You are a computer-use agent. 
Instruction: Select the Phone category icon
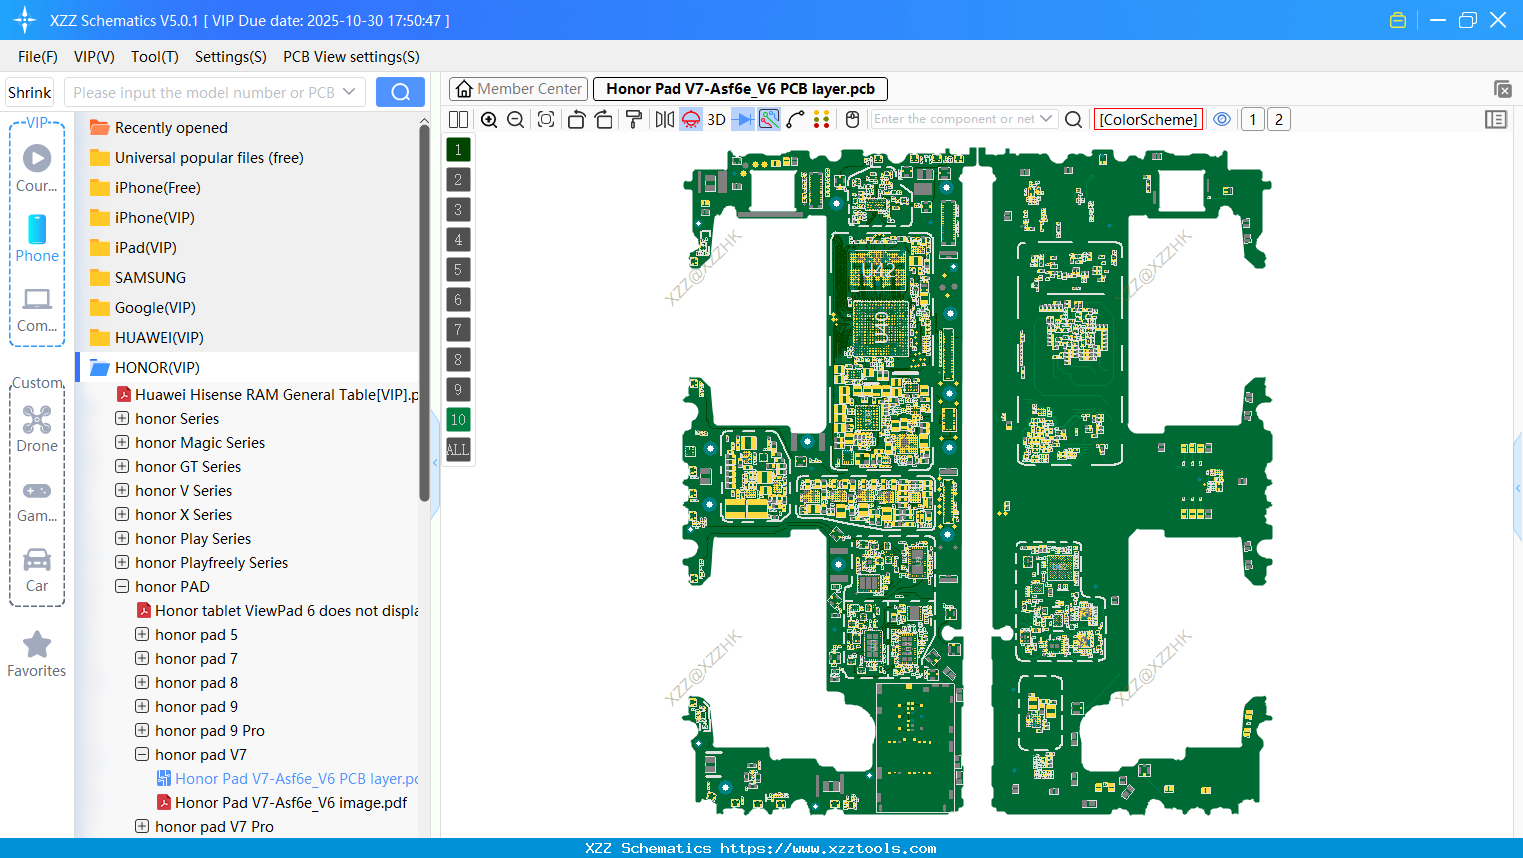(37, 238)
